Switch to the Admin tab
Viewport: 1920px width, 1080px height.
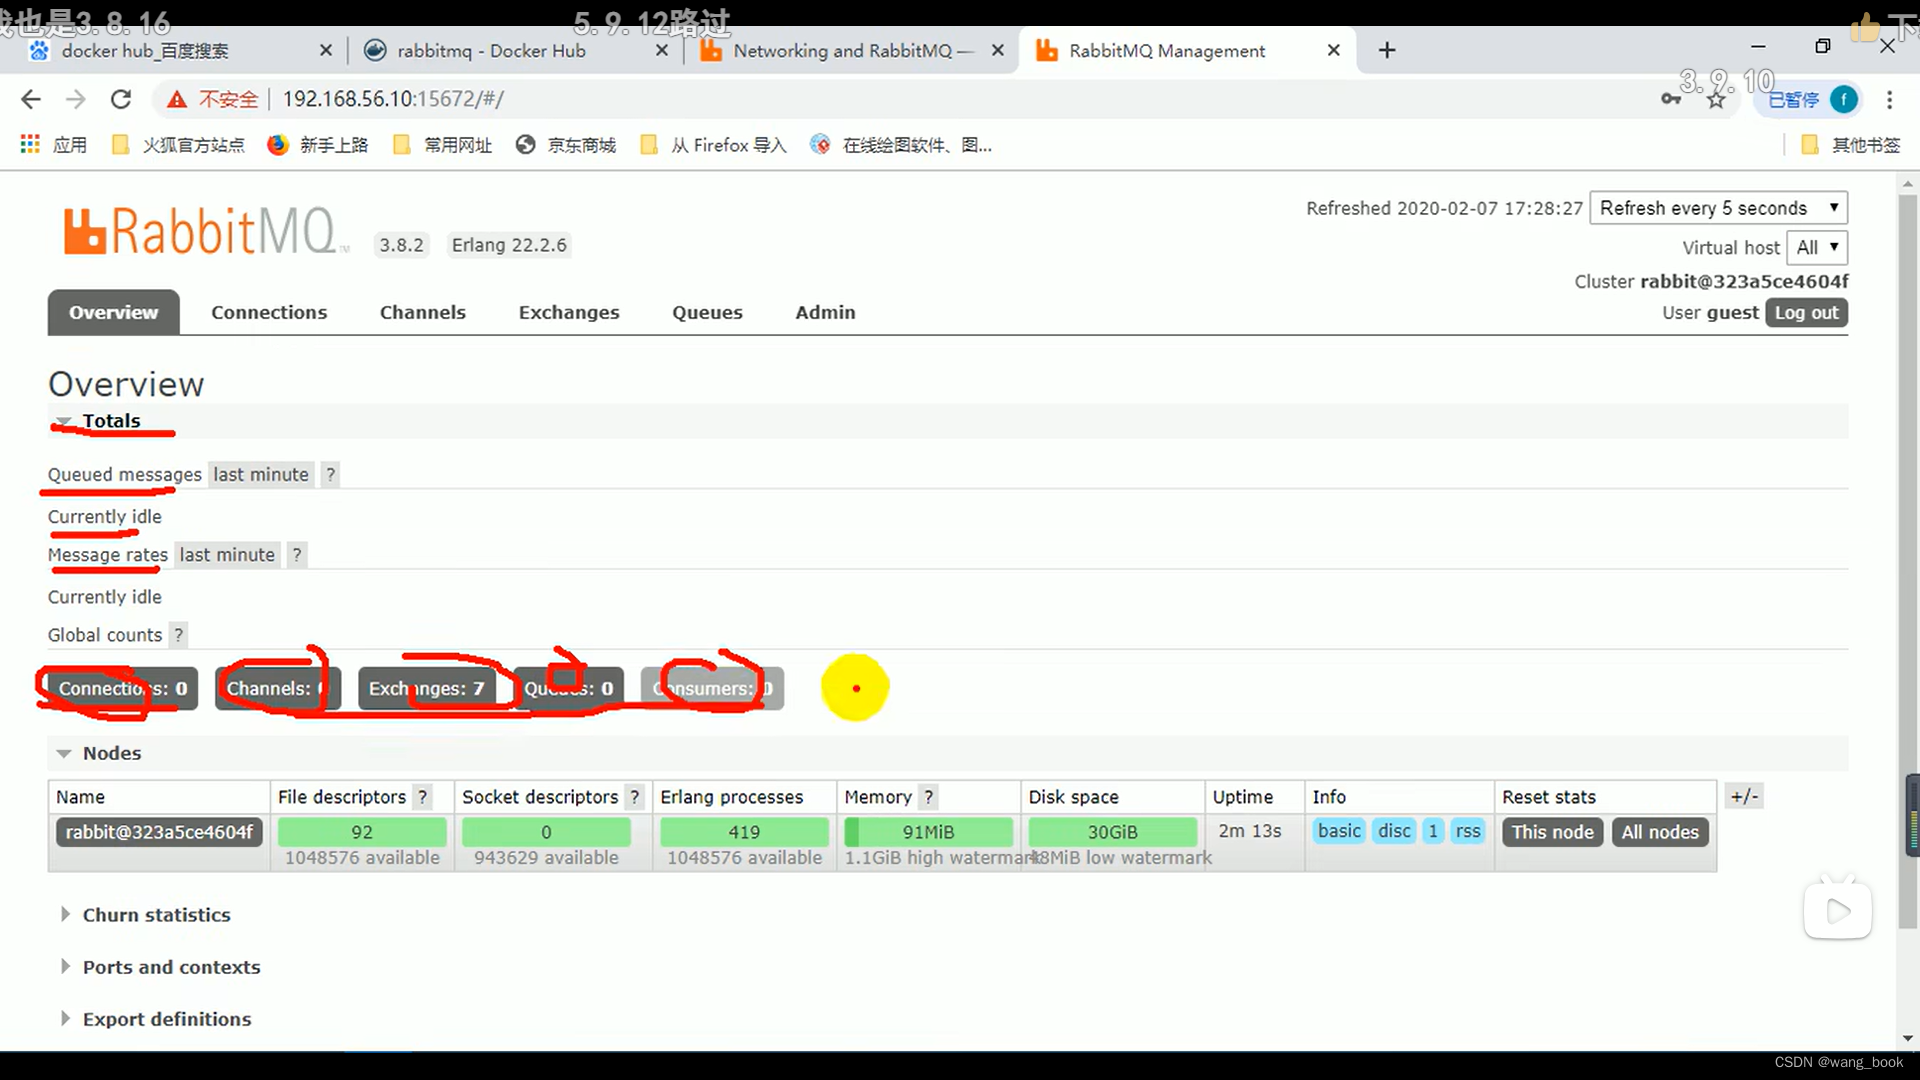pos(825,311)
